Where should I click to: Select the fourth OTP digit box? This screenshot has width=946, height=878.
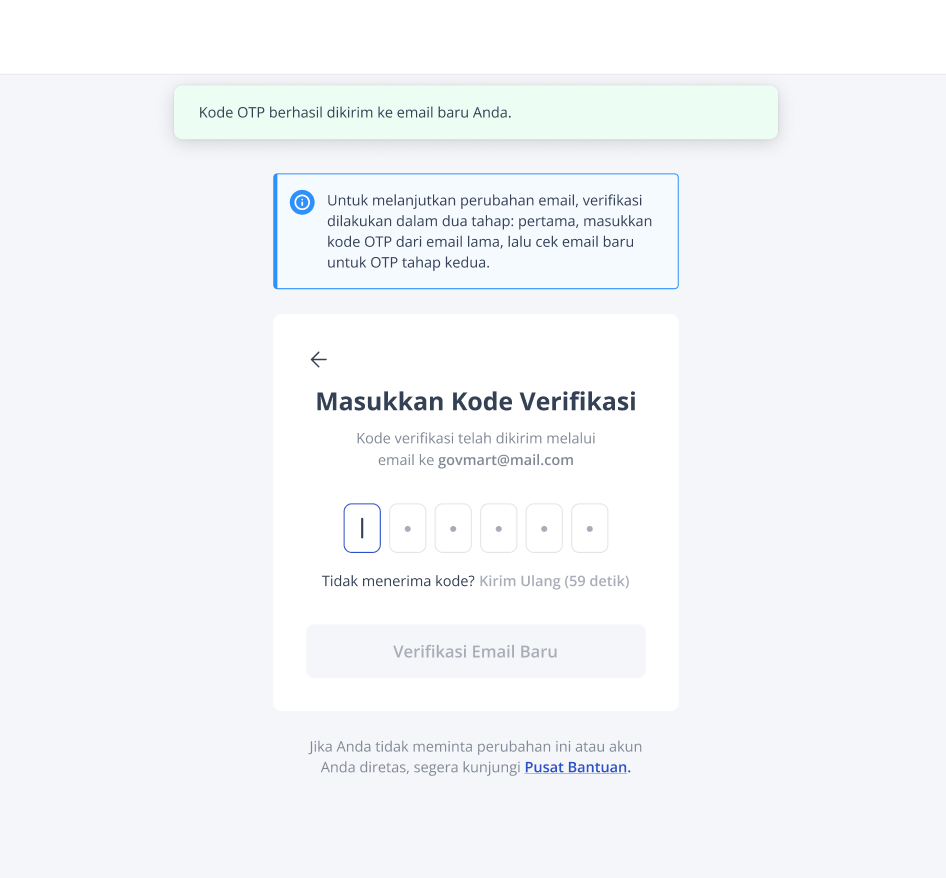(499, 528)
